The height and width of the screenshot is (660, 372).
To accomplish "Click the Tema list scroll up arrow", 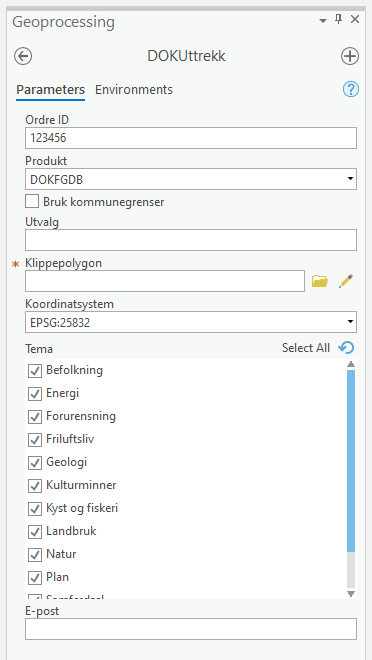I will click(x=351, y=364).
